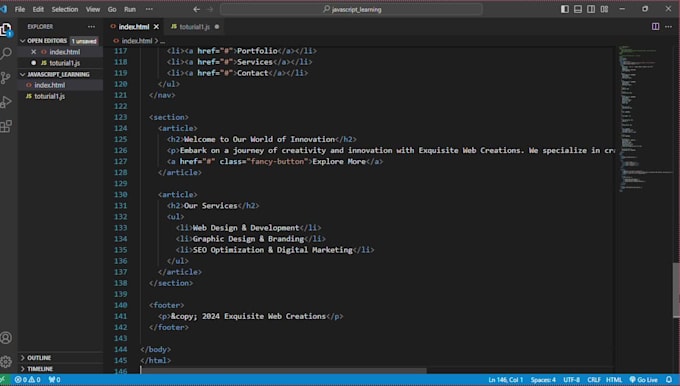The image size is (680, 386).
Task: Open editor More Actions ellipsis
Action: 668,26
